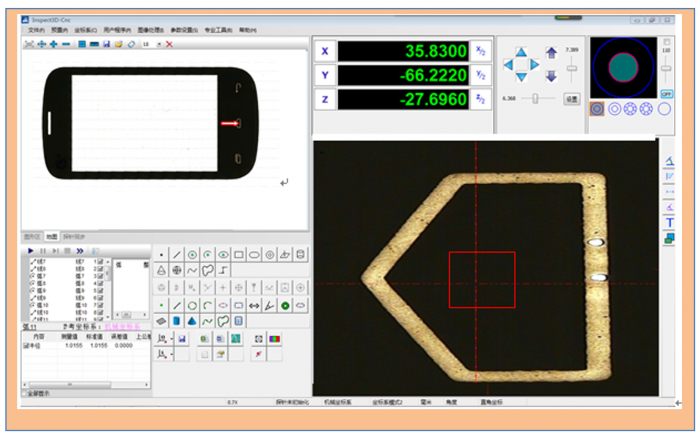Click the red X delete toolbar icon

tap(169, 44)
